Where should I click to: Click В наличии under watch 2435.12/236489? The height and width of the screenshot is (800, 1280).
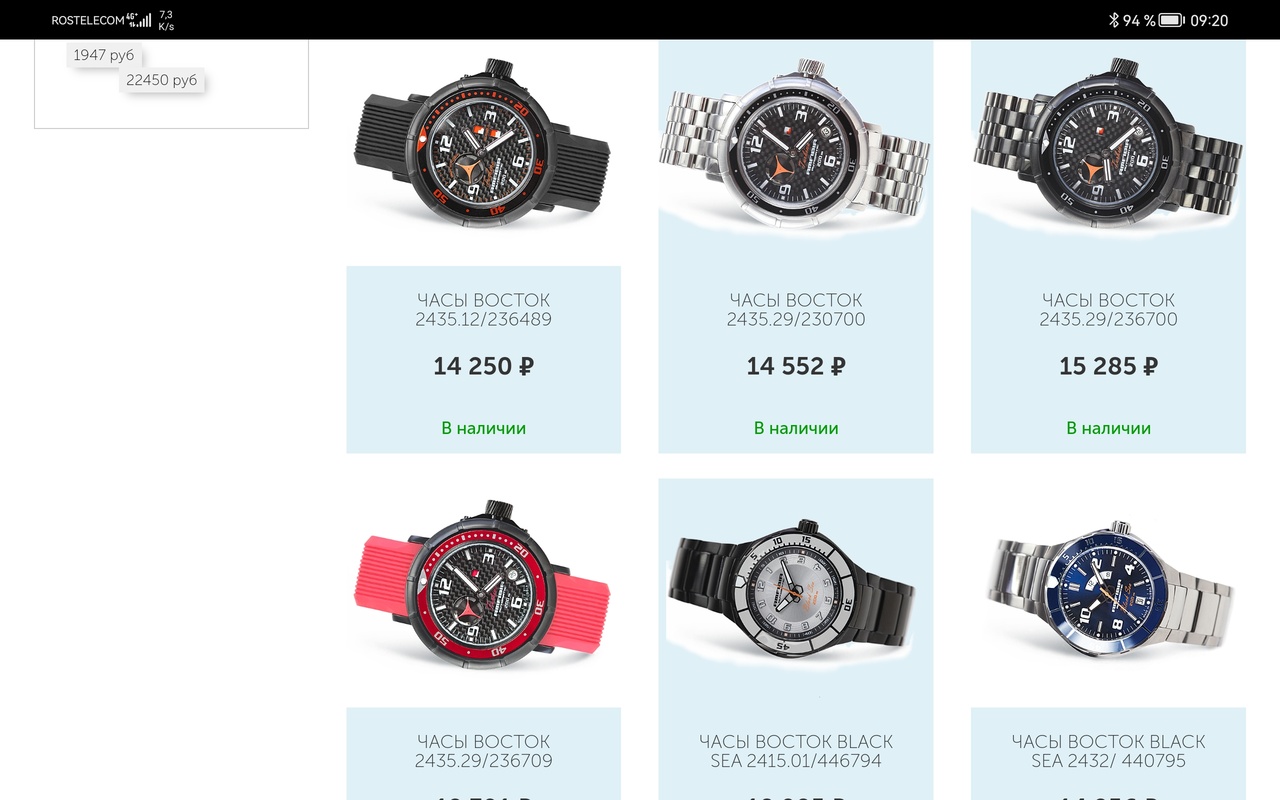[483, 428]
